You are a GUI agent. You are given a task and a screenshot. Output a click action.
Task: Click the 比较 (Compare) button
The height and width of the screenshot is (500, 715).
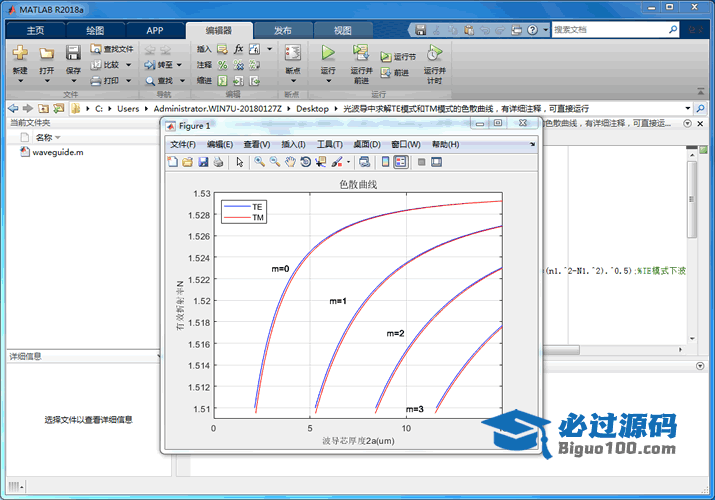105,65
